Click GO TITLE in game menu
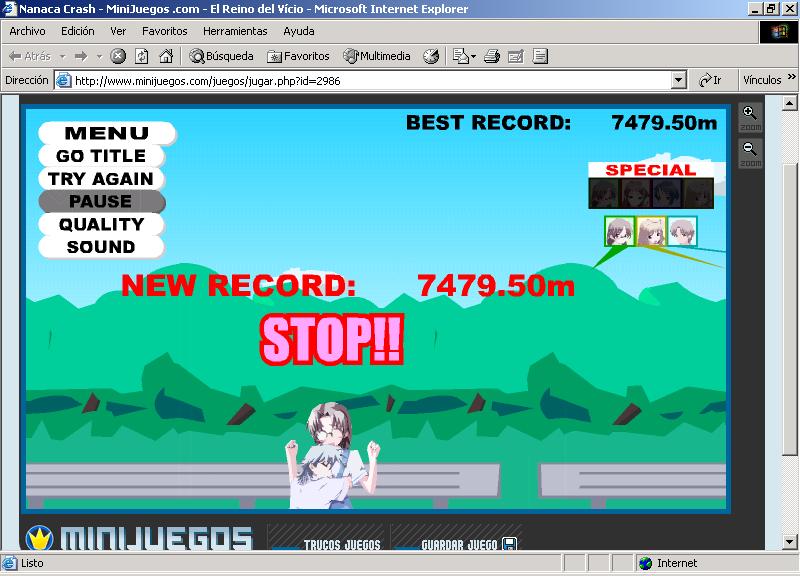The width and height of the screenshot is (800, 576). [101, 156]
